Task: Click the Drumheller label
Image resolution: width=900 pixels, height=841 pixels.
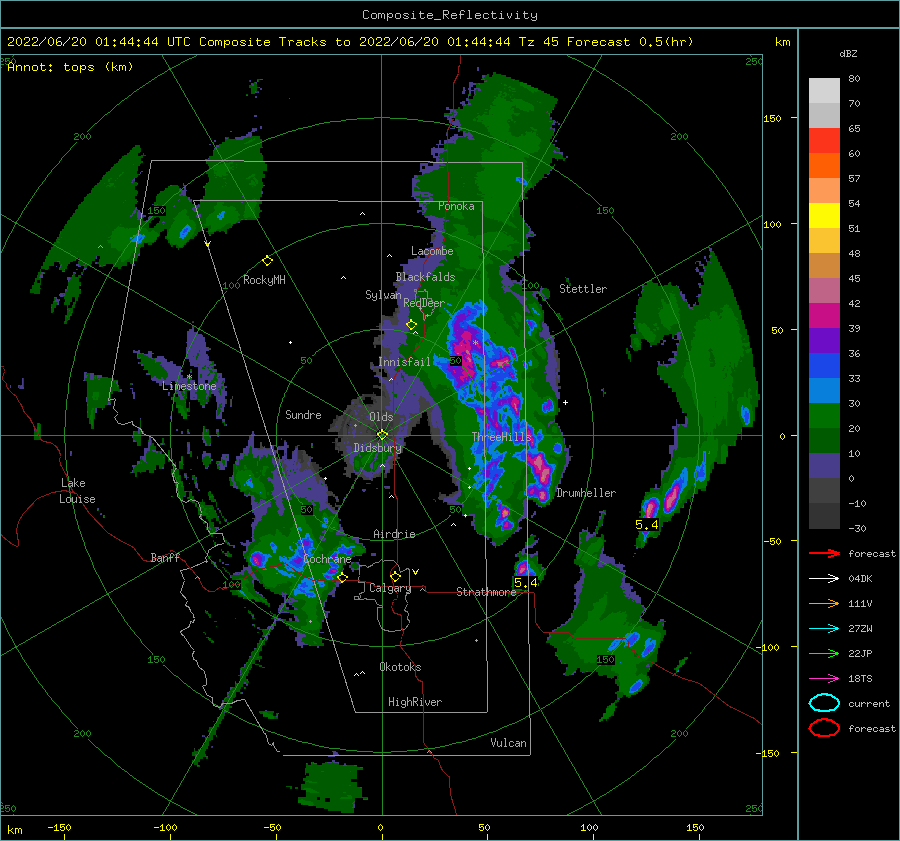Action: tap(586, 493)
